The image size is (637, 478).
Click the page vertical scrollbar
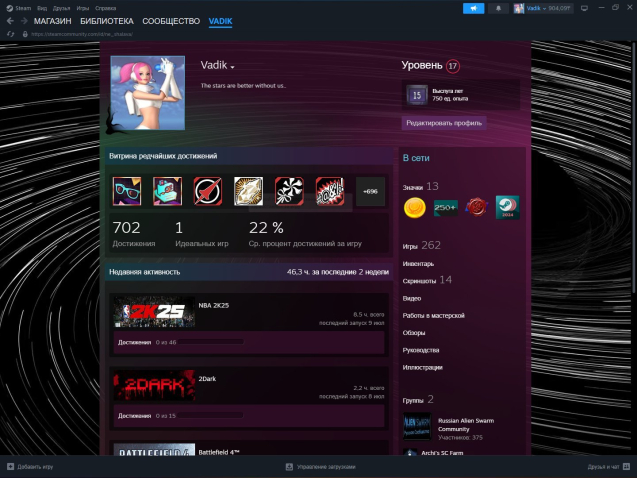click(x=634, y=167)
